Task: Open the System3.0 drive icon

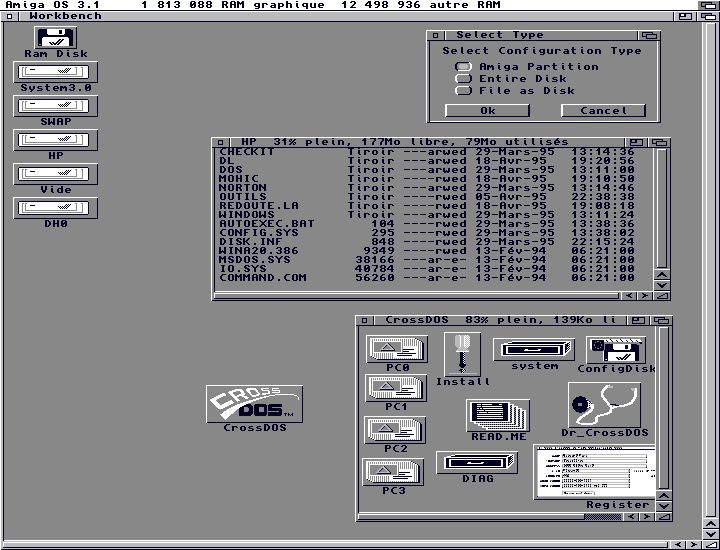Action: click(56, 72)
